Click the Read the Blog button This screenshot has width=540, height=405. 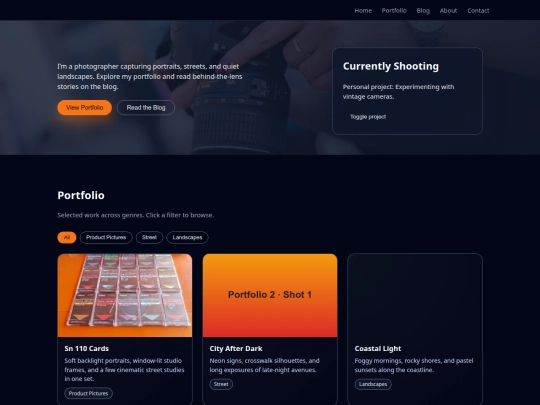point(146,107)
